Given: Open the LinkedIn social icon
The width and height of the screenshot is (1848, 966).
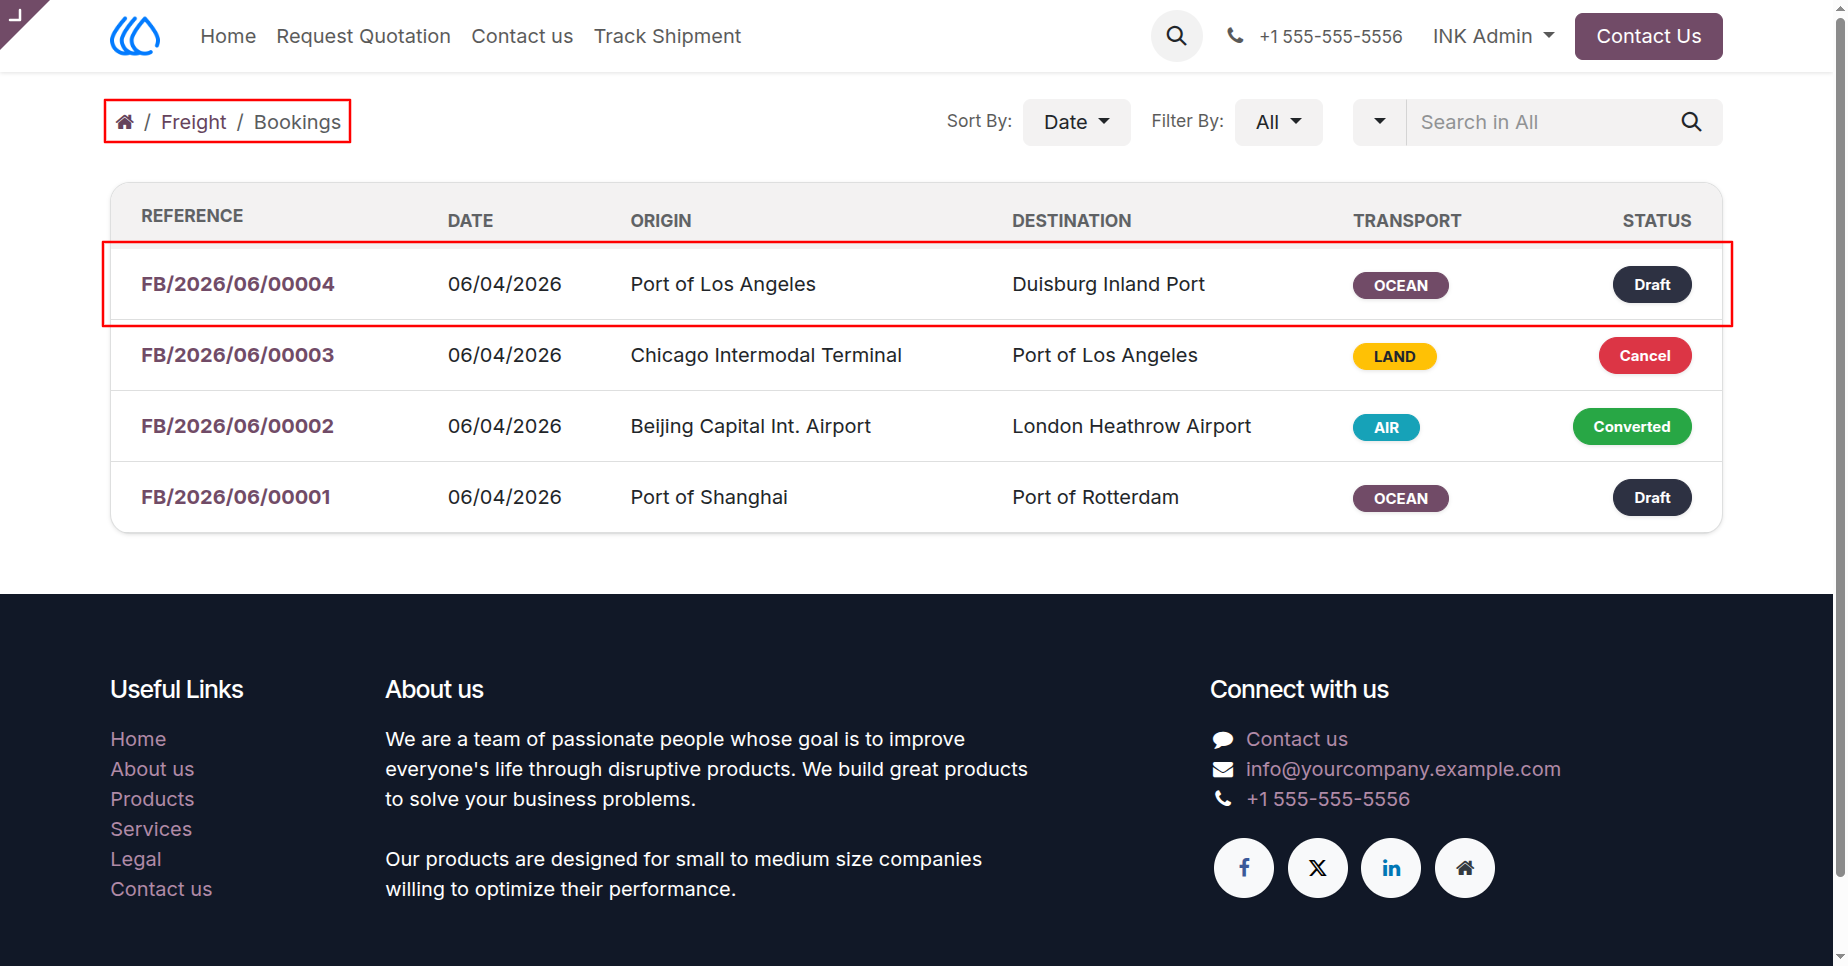Looking at the screenshot, I should pyautogui.click(x=1391, y=868).
